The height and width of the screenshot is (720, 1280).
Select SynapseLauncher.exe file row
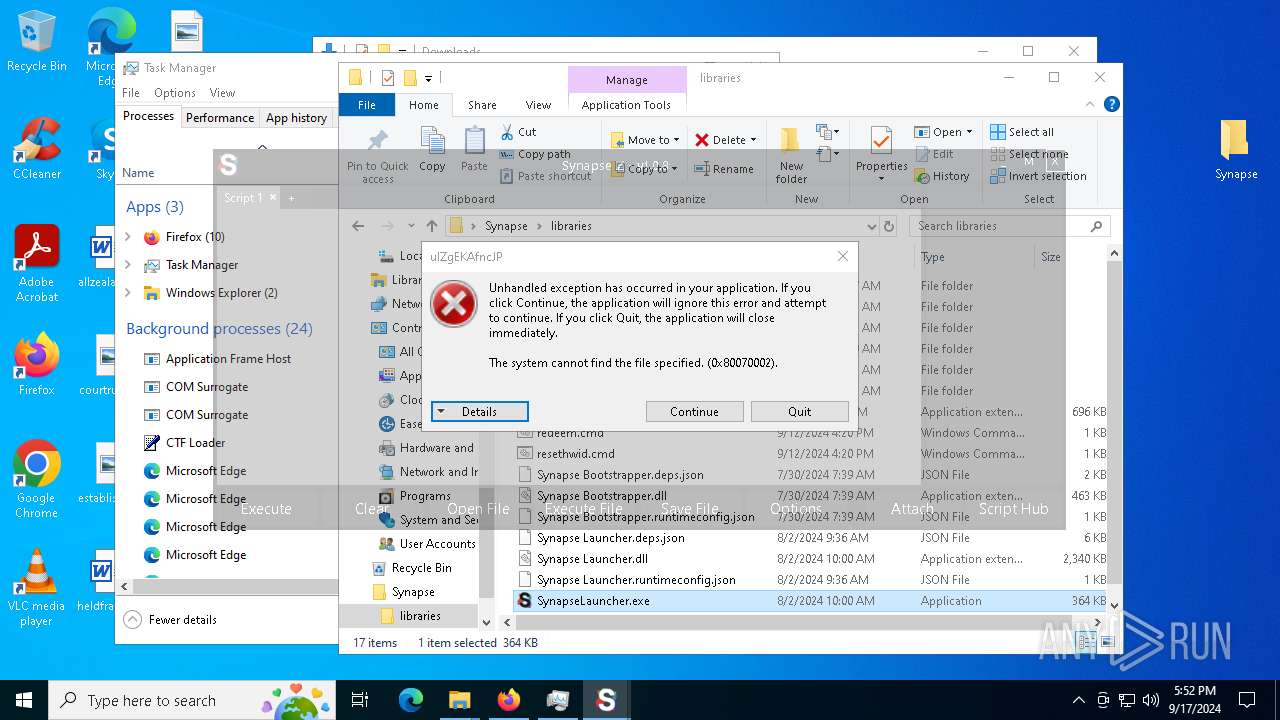point(810,601)
